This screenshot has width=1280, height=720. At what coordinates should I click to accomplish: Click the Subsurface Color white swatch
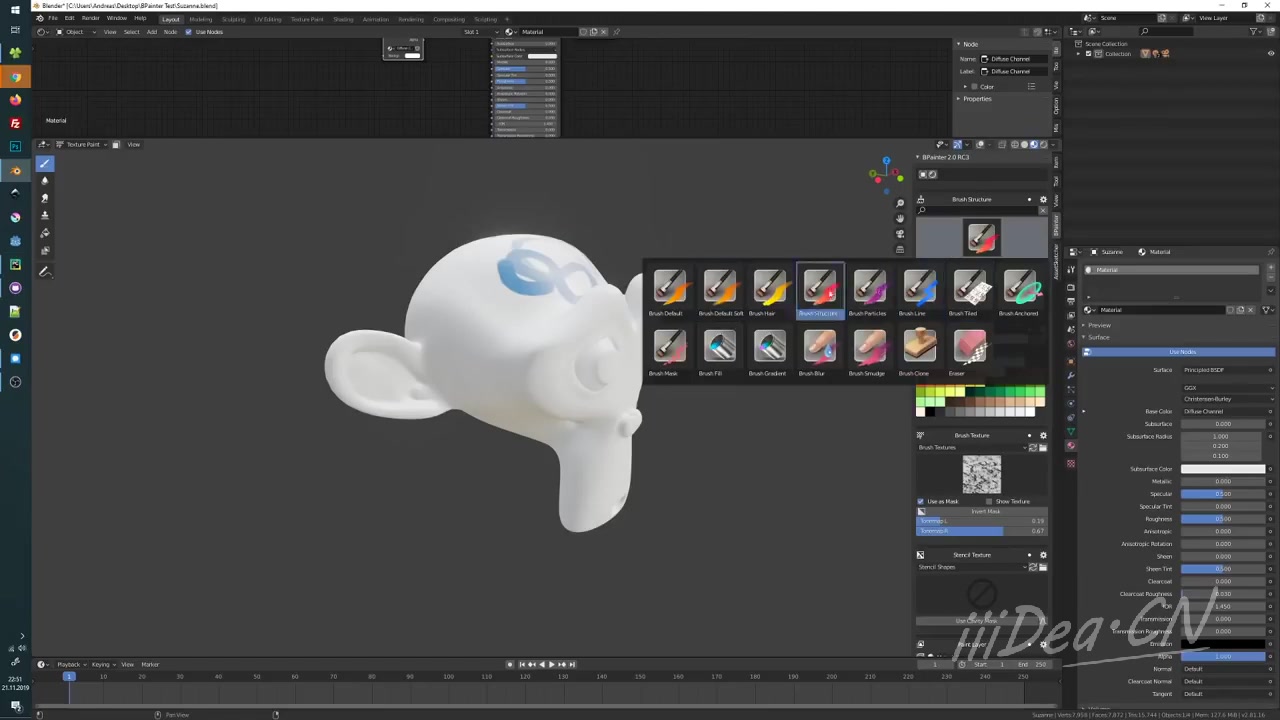(x=1223, y=469)
